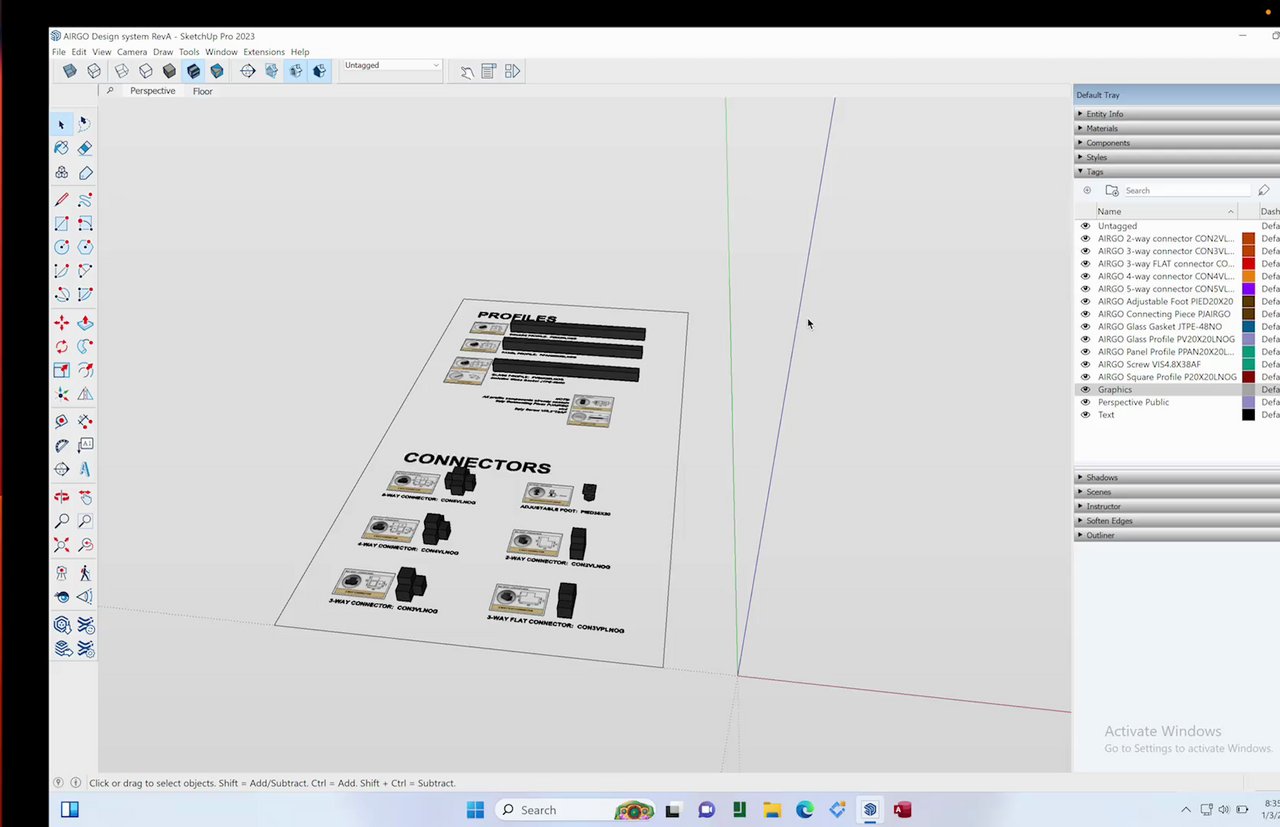The height and width of the screenshot is (827, 1280).
Task: Switch to the Floor scene tab
Action: click(x=203, y=91)
